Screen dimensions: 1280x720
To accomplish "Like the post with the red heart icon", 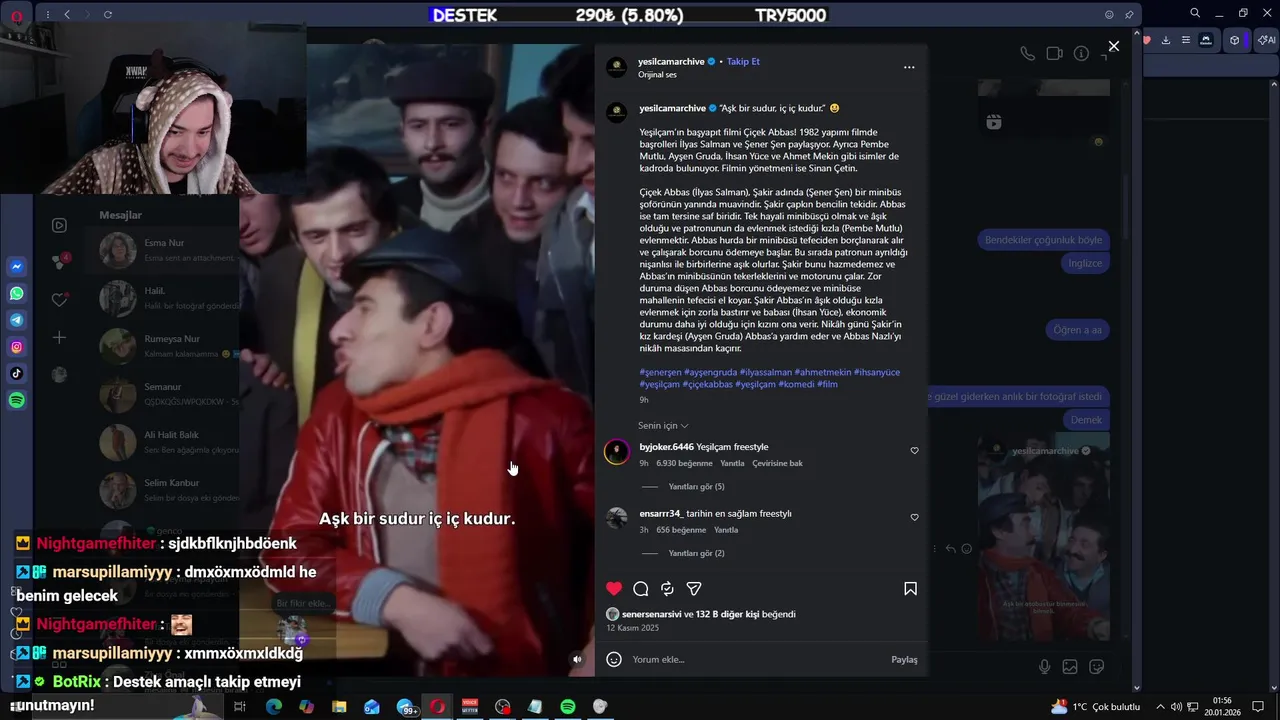I will pyautogui.click(x=614, y=589).
